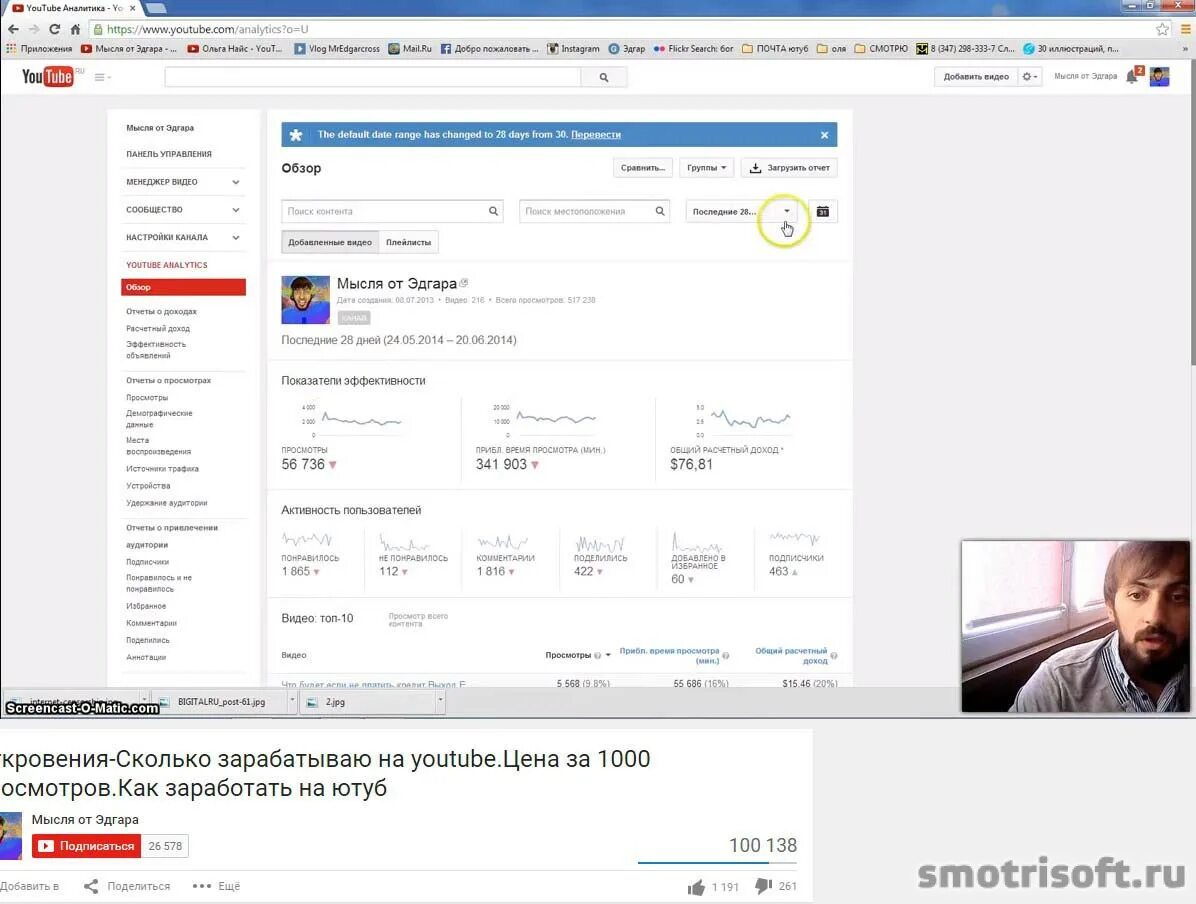Click the like/dislike ratio bar under 100 138
The height and width of the screenshot is (904, 1196).
tap(717, 863)
